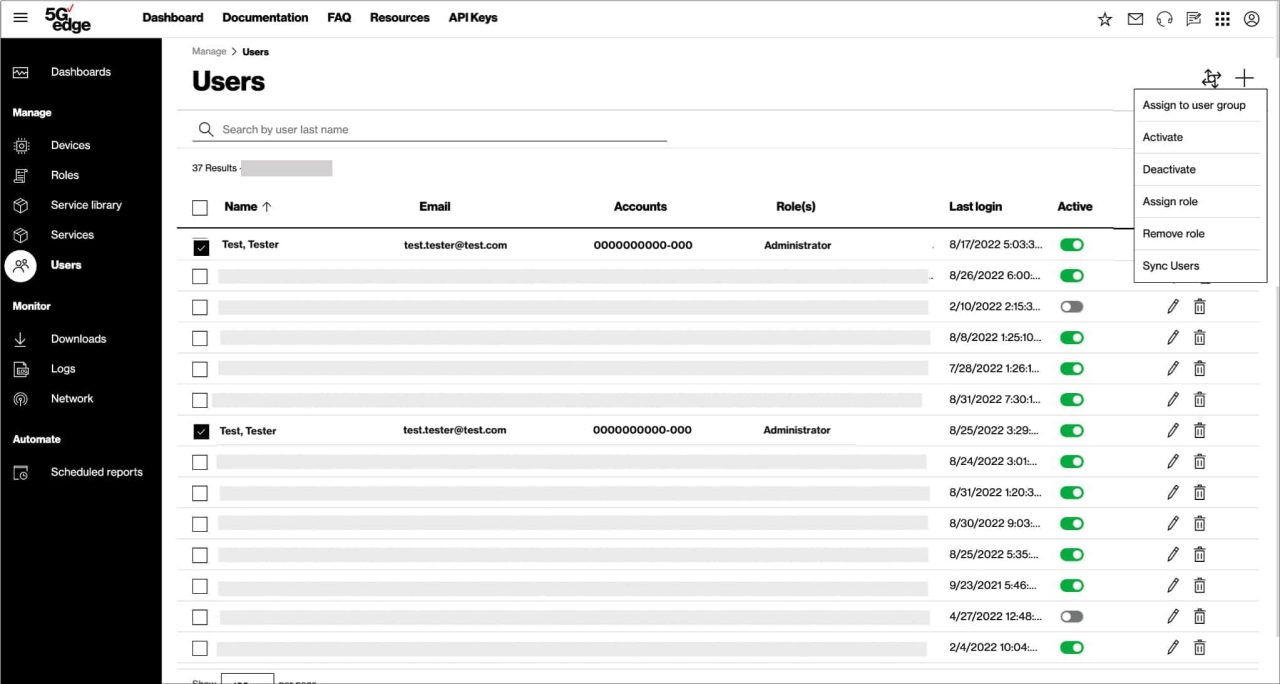1280x684 pixels.
Task: Click the search by last name field
Action: click(440, 129)
